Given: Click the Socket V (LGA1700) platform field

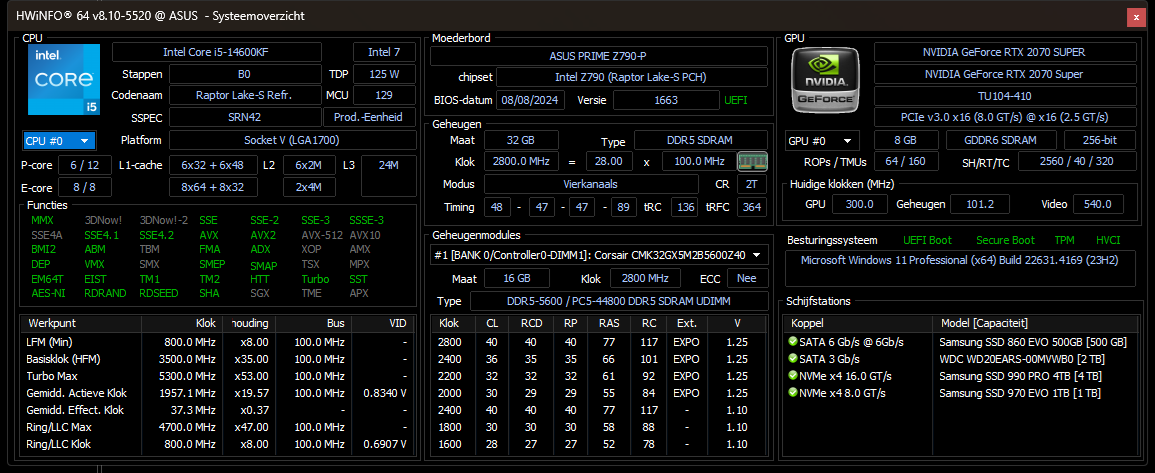Looking at the screenshot, I should (292, 140).
